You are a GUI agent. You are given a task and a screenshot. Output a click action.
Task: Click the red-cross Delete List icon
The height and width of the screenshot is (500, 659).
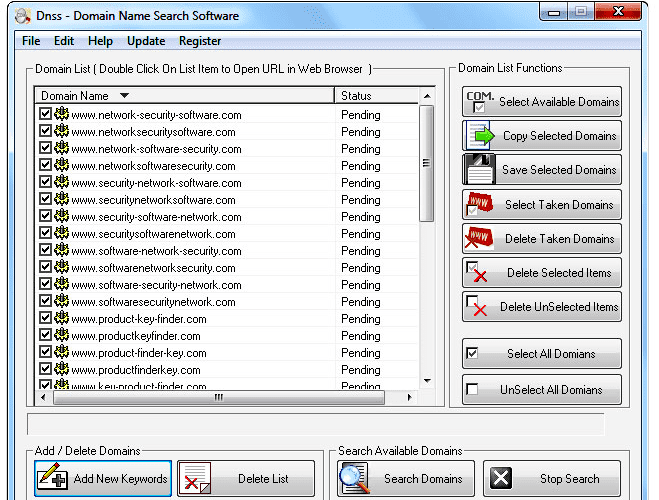pos(195,478)
